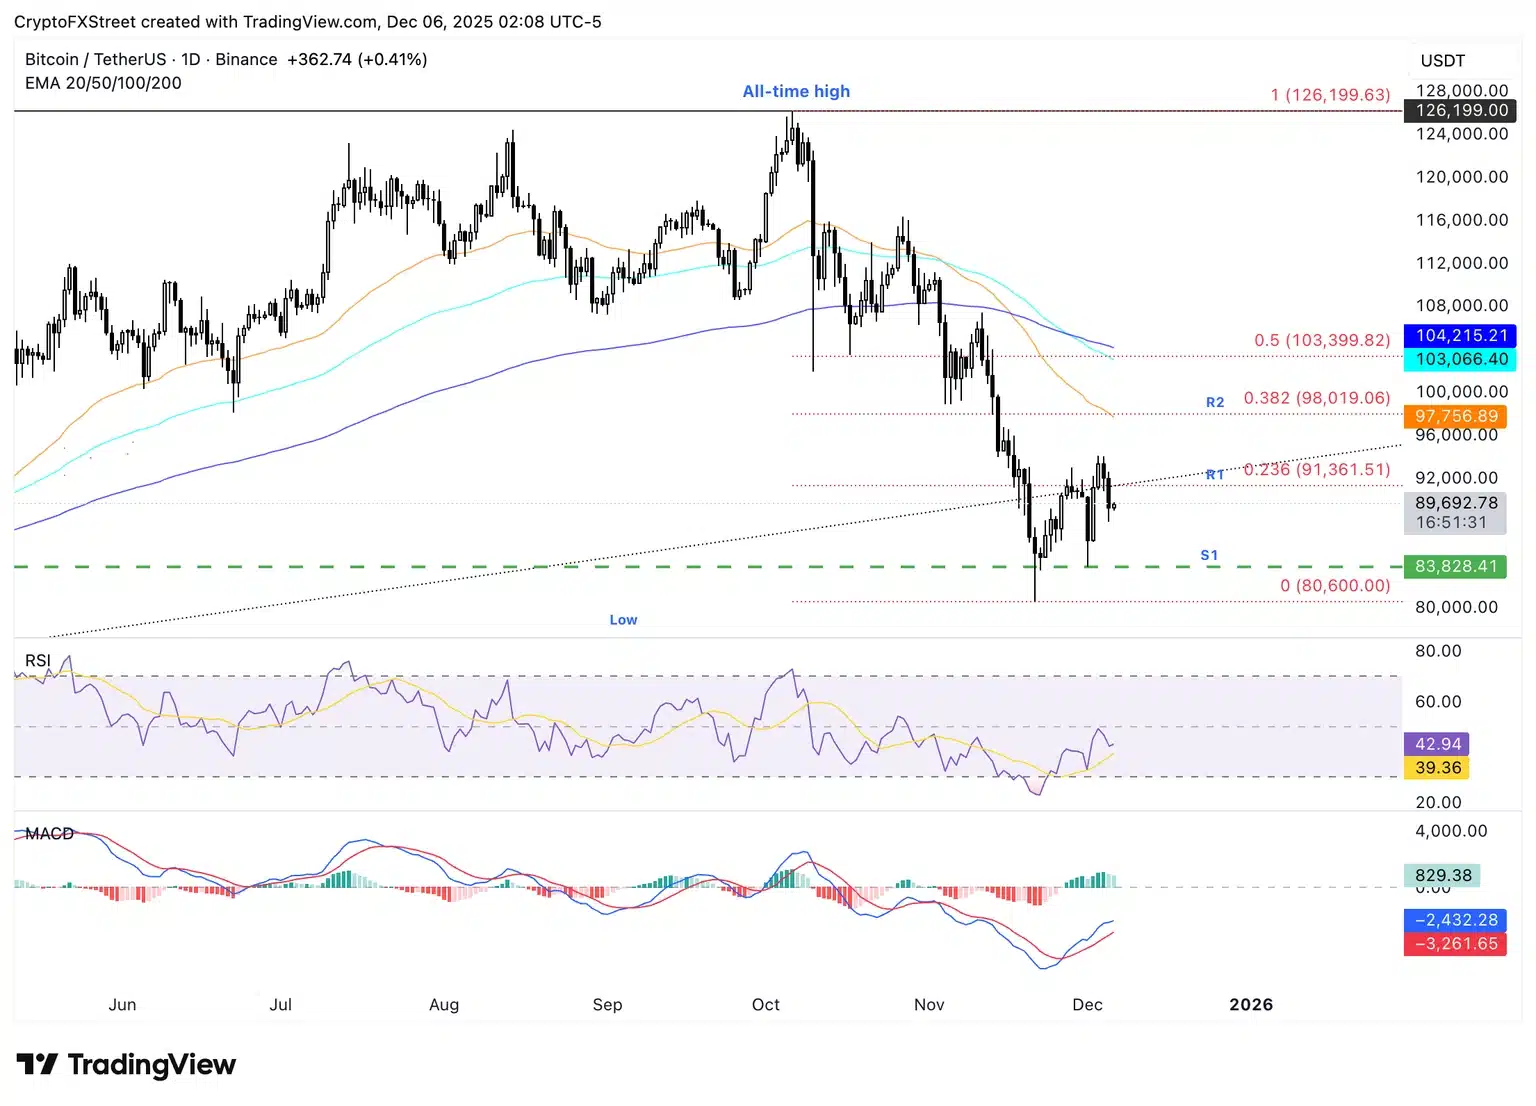The image size is (1536, 1106).
Task: Click the black 126,199.00 price tag
Action: pos(1460,111)
